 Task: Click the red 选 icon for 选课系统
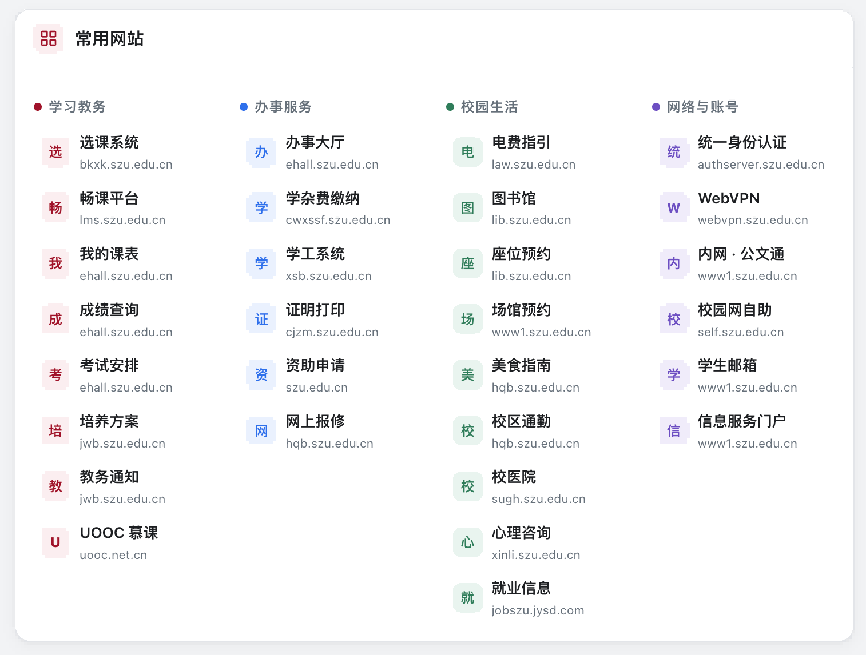[55, 152]
